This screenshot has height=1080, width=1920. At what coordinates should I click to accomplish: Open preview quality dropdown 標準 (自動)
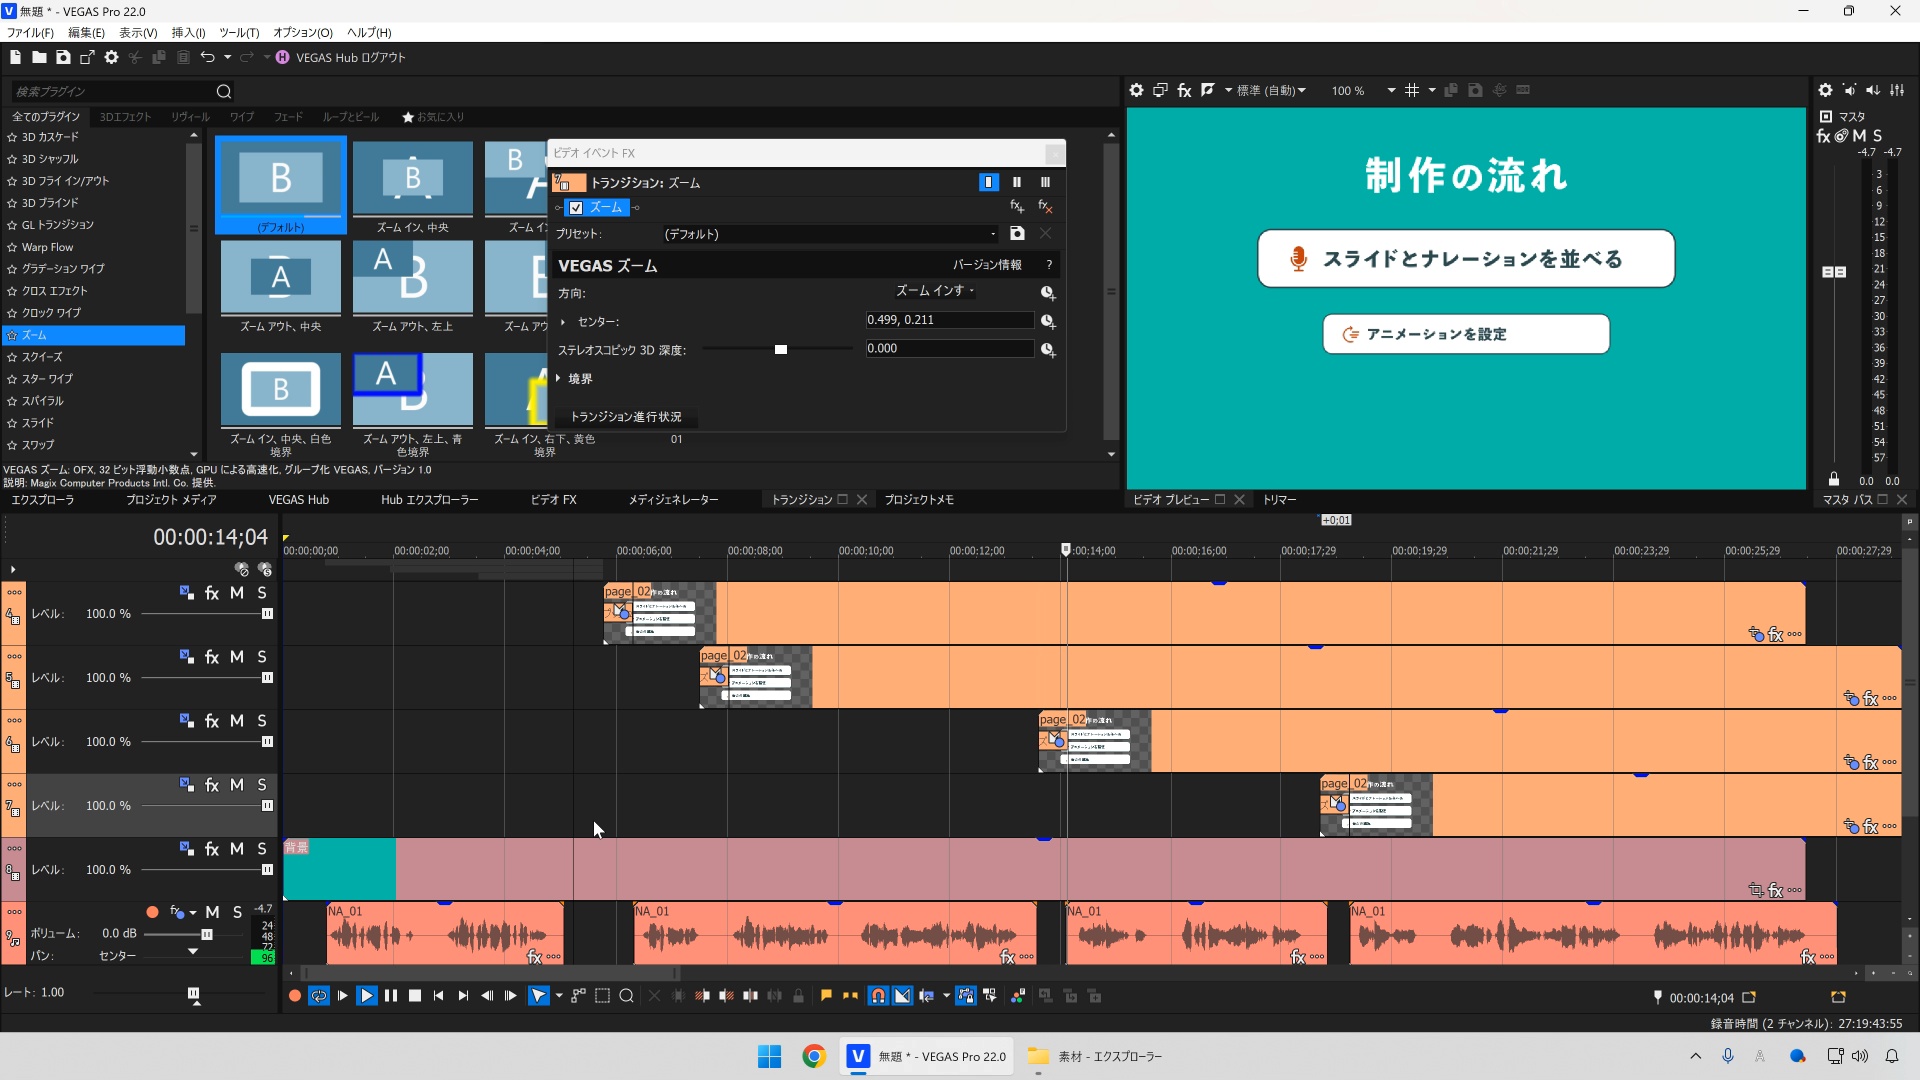[1271, 91]
